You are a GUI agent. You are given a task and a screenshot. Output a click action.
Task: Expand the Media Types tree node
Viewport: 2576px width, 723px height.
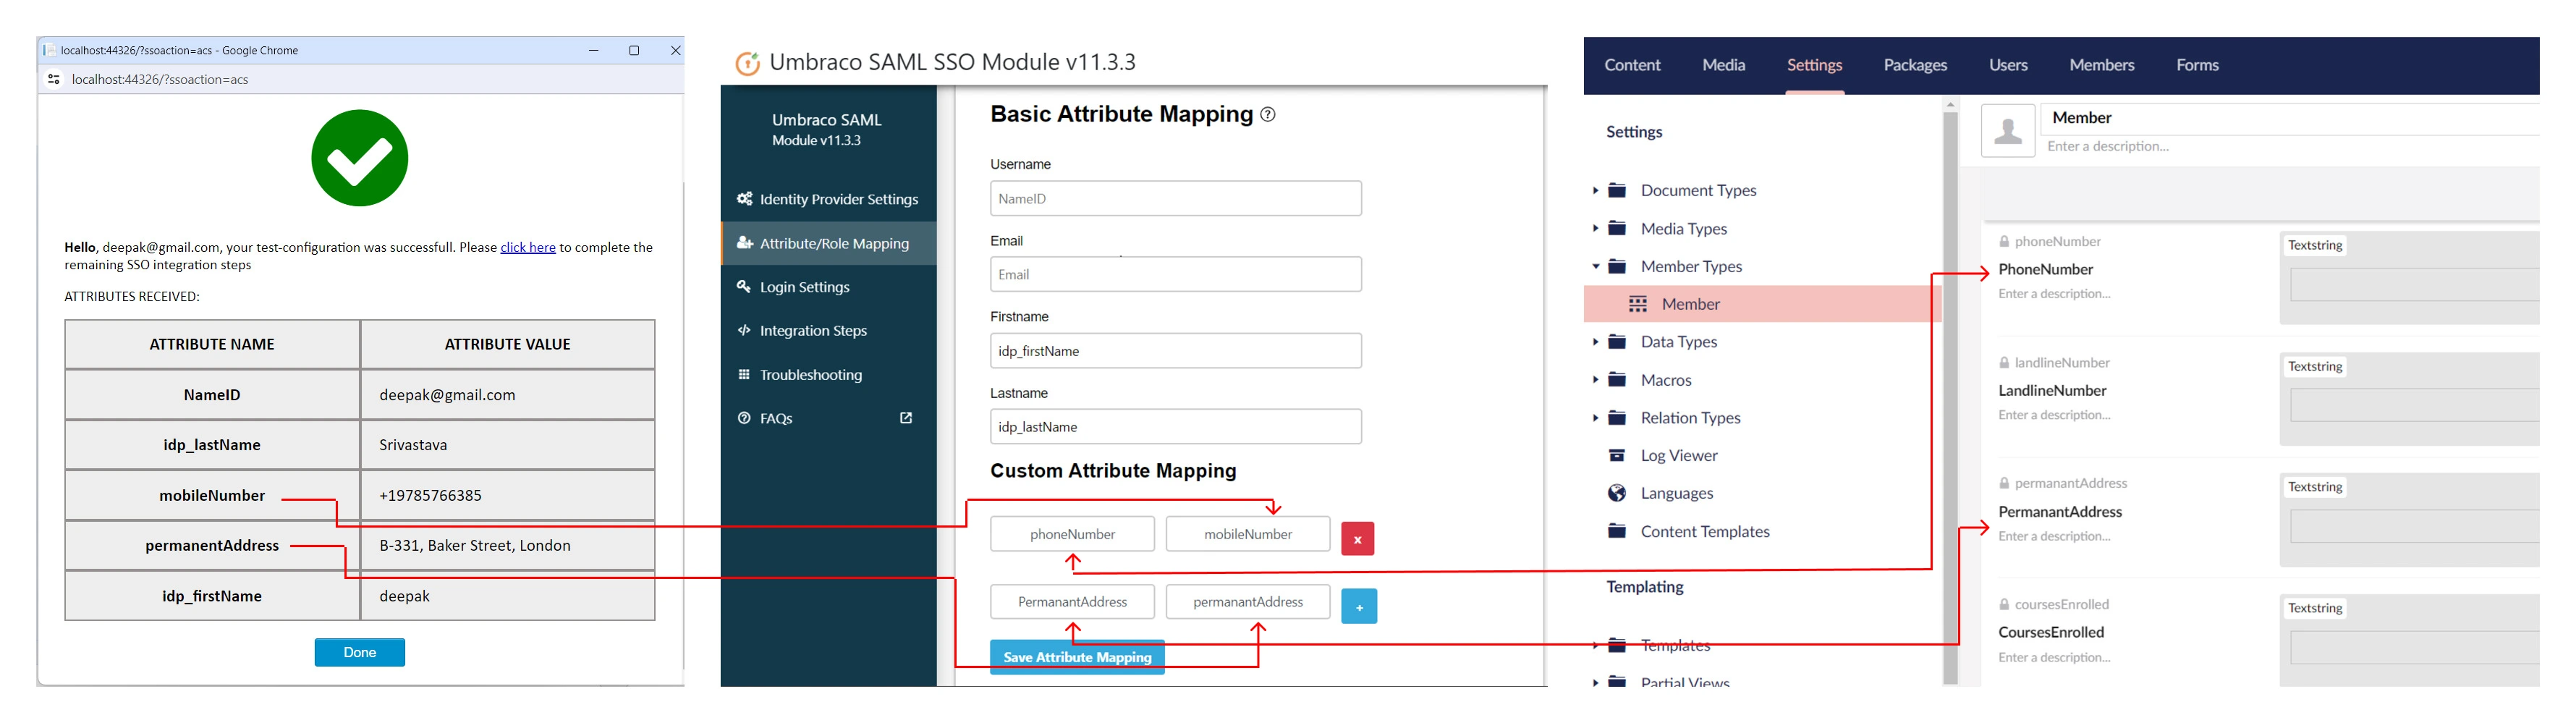1595,228
